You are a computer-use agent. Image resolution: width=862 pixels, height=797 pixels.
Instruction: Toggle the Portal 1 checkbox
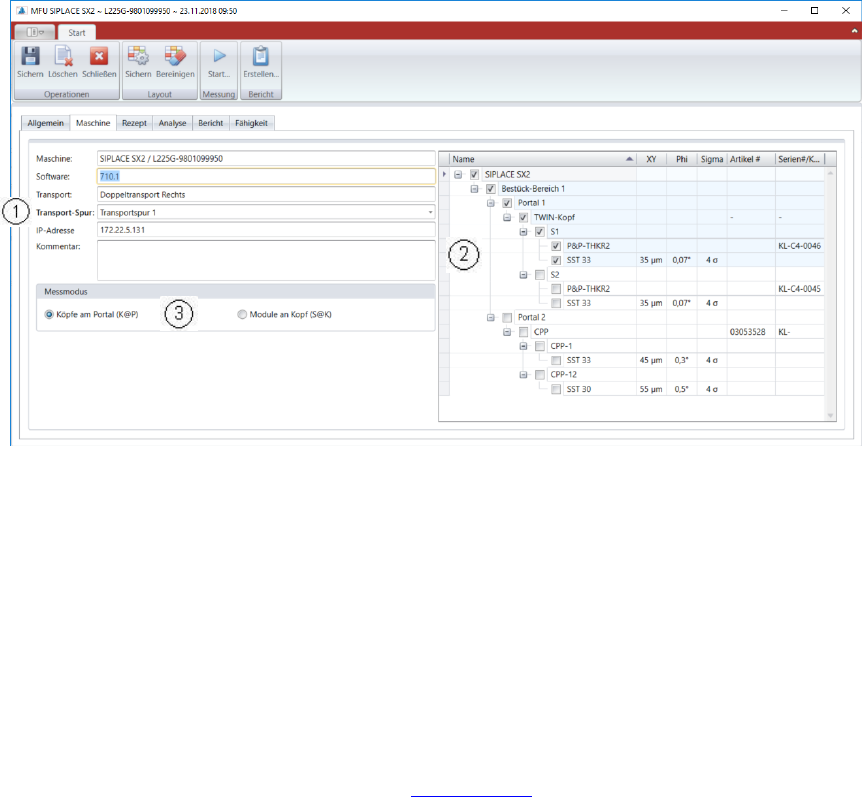click(507, 203)
